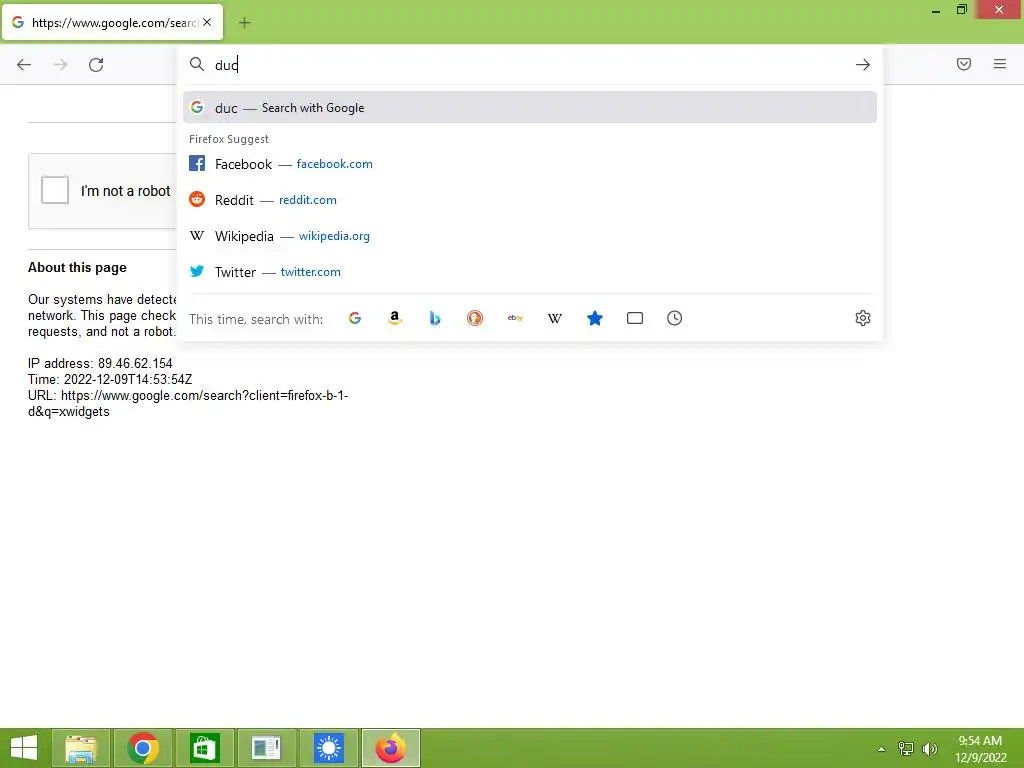The image size is (1024, 768).
Task: Click the 'About this page' heading
Action: coord(77,268)
